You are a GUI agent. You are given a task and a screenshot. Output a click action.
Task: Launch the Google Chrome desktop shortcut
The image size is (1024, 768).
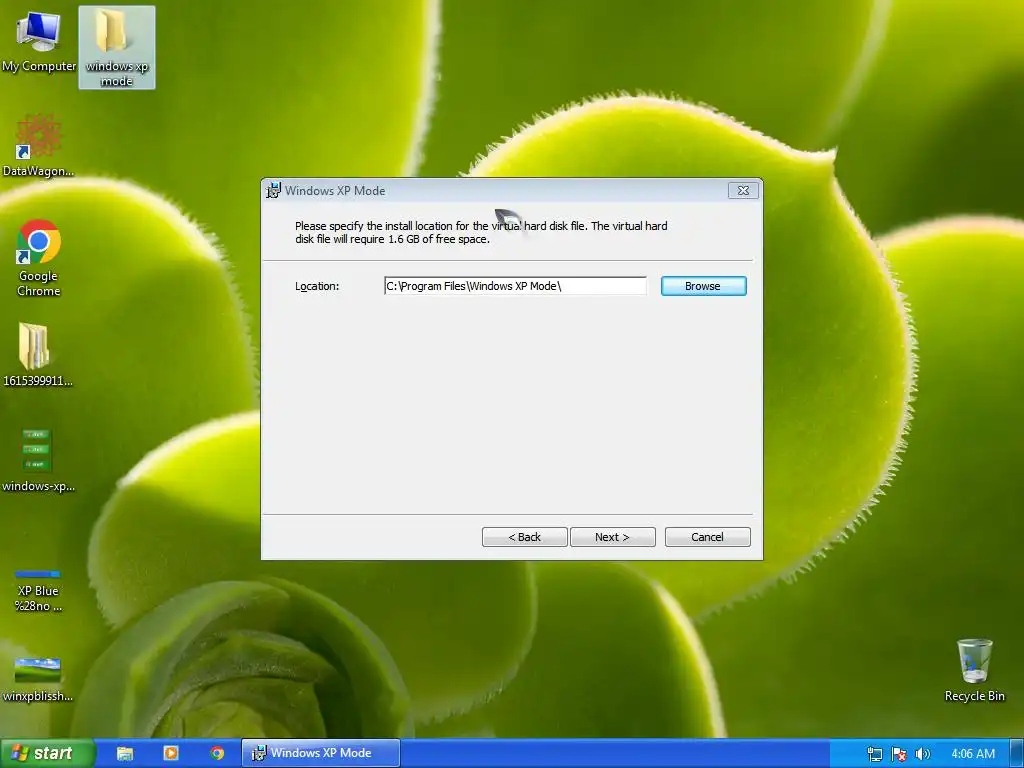tap(39, 257)
